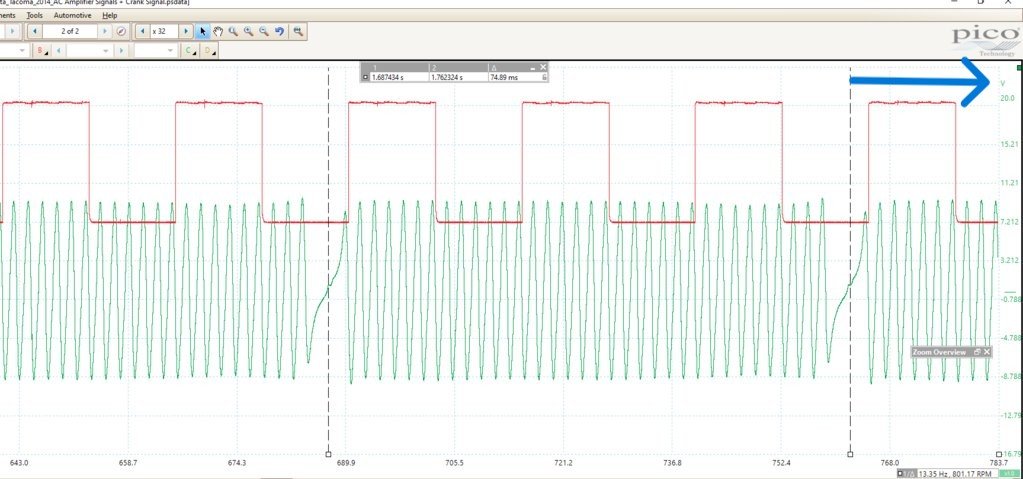Viewport: 1023px width, 479px height.
Task: Click the 689.9 time axis label
Action: click(x=345, y=463)
